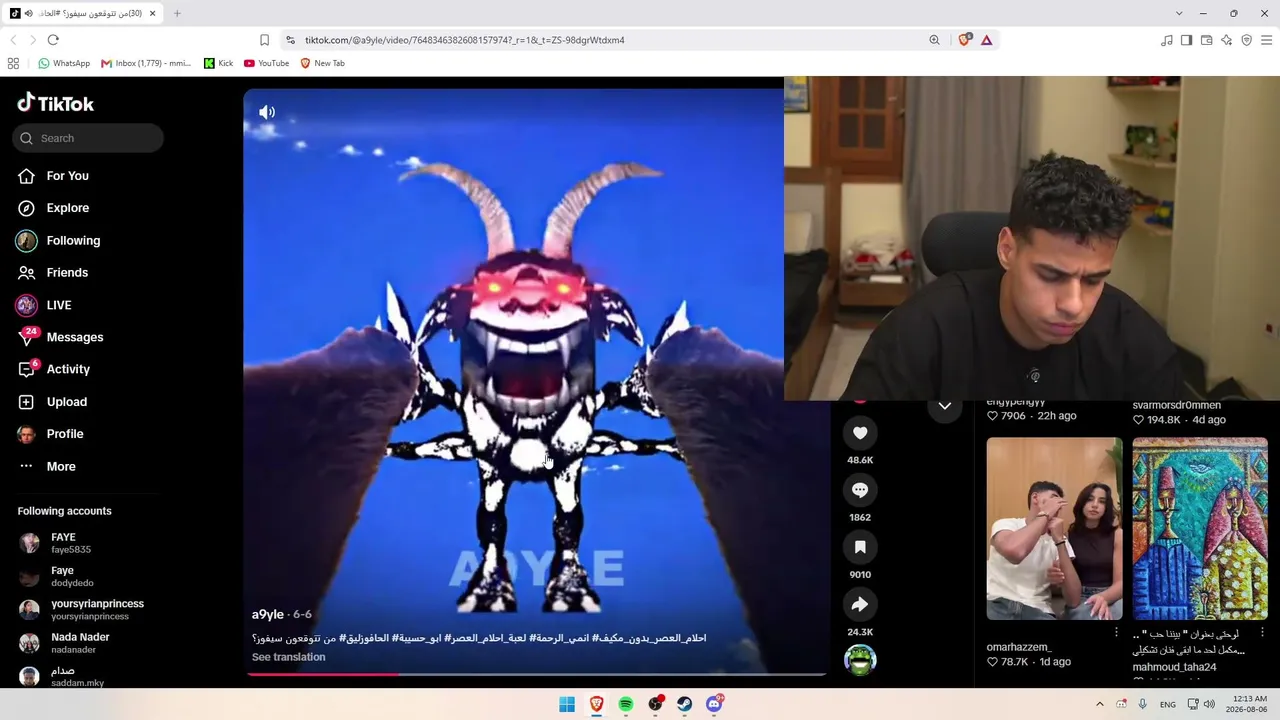Open browser hamburger main menu

1266,40
